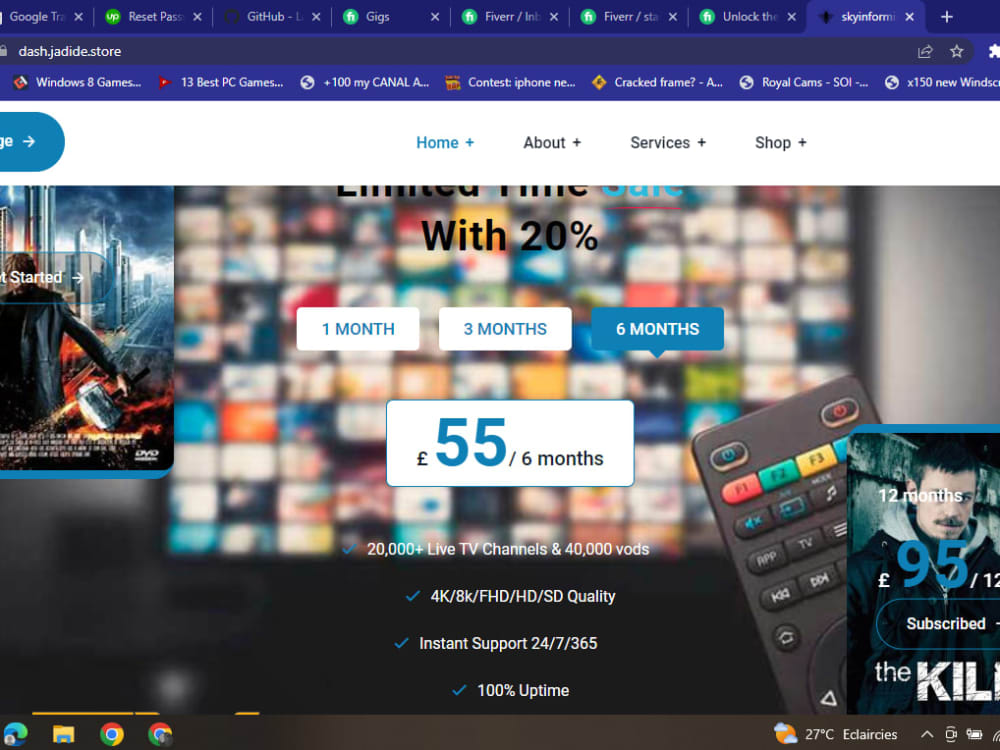Open second Chrome icon in taskbar
The image size is (1000, 750).
coord(160,735)
